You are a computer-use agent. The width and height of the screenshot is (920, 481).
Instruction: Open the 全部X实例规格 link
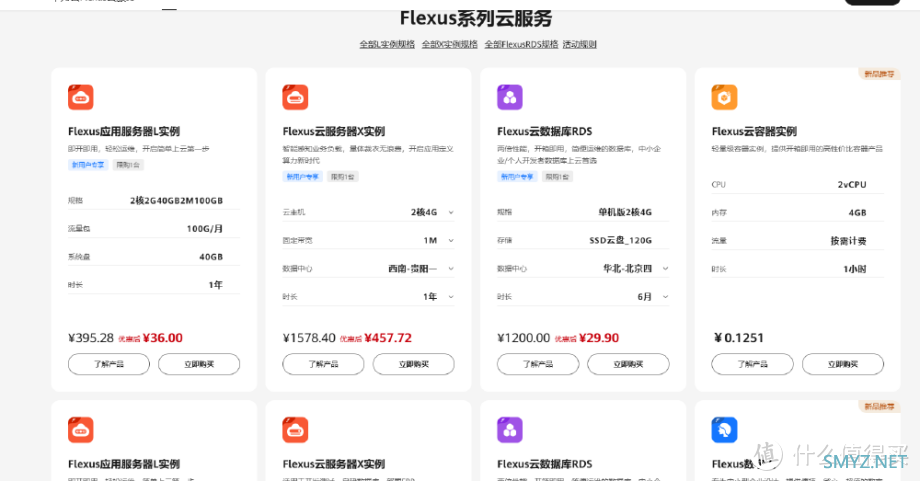point(449,45)
